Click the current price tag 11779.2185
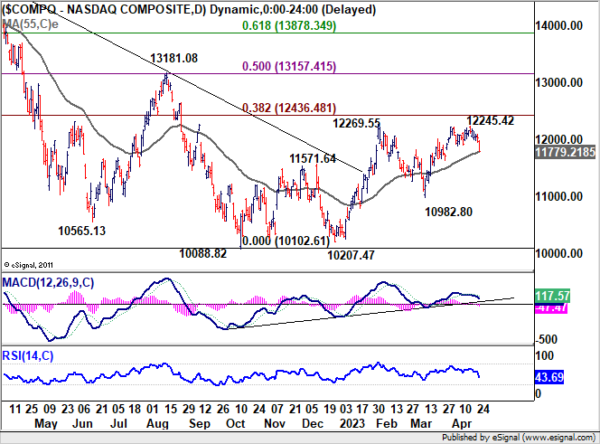This screenshot has height=444, width=600. click(565, 152)
